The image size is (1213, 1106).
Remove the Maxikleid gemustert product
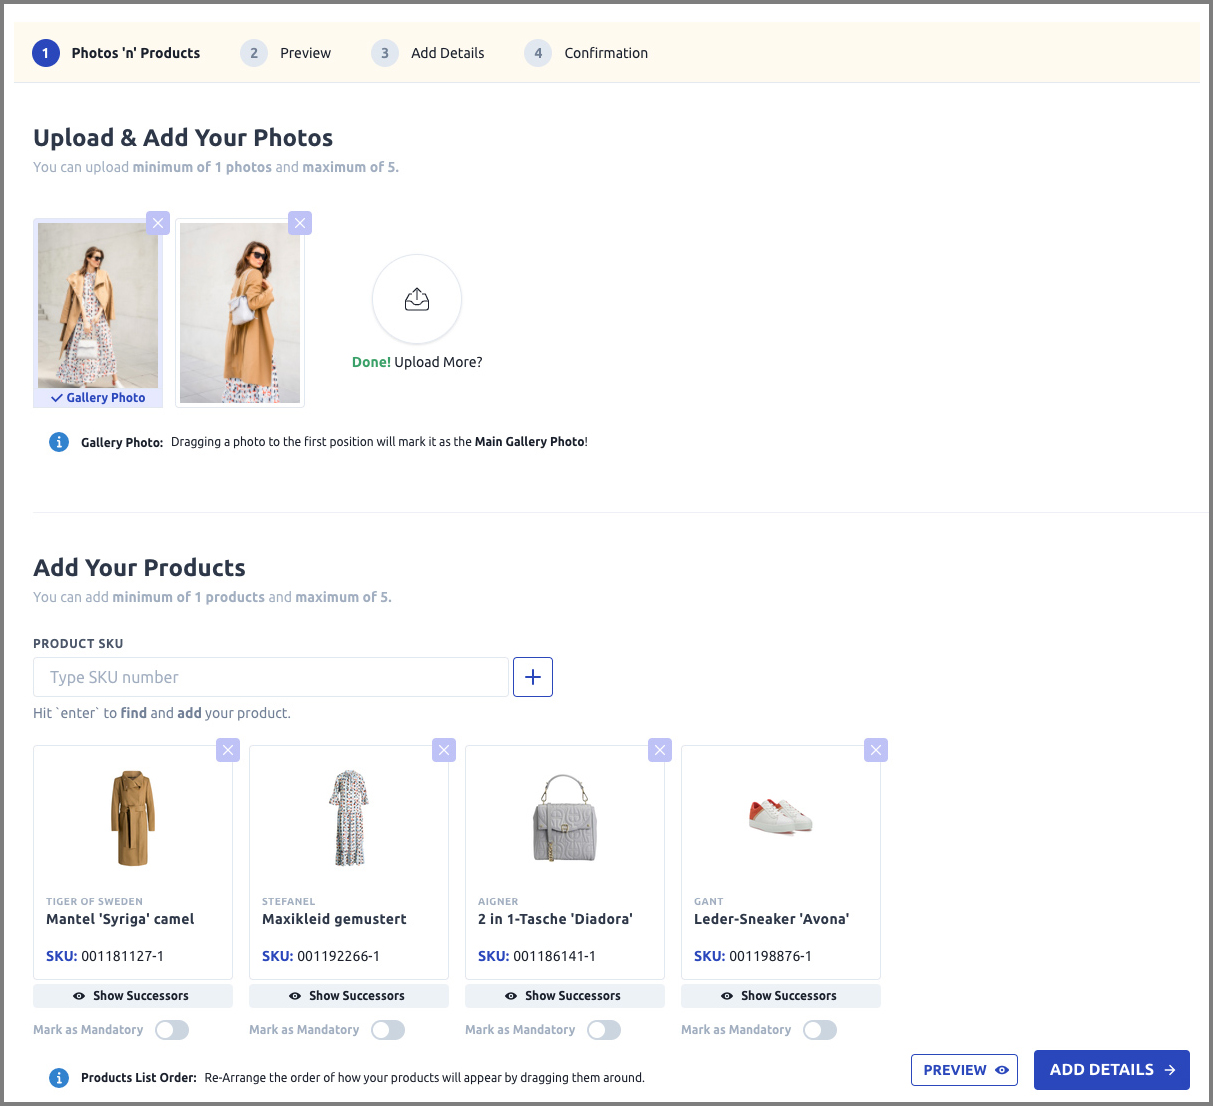click(x=444, y=750)
